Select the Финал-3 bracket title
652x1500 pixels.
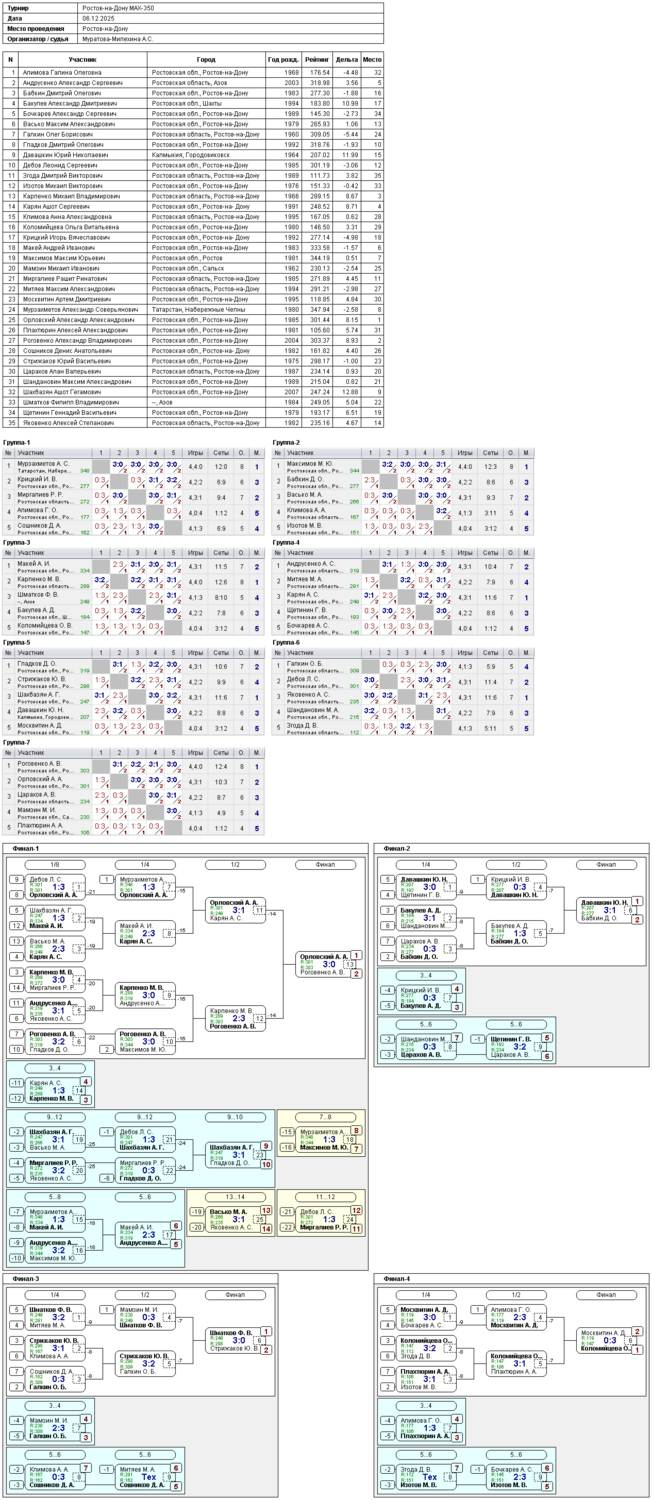pyautogui.click(x=26, y=1278)
